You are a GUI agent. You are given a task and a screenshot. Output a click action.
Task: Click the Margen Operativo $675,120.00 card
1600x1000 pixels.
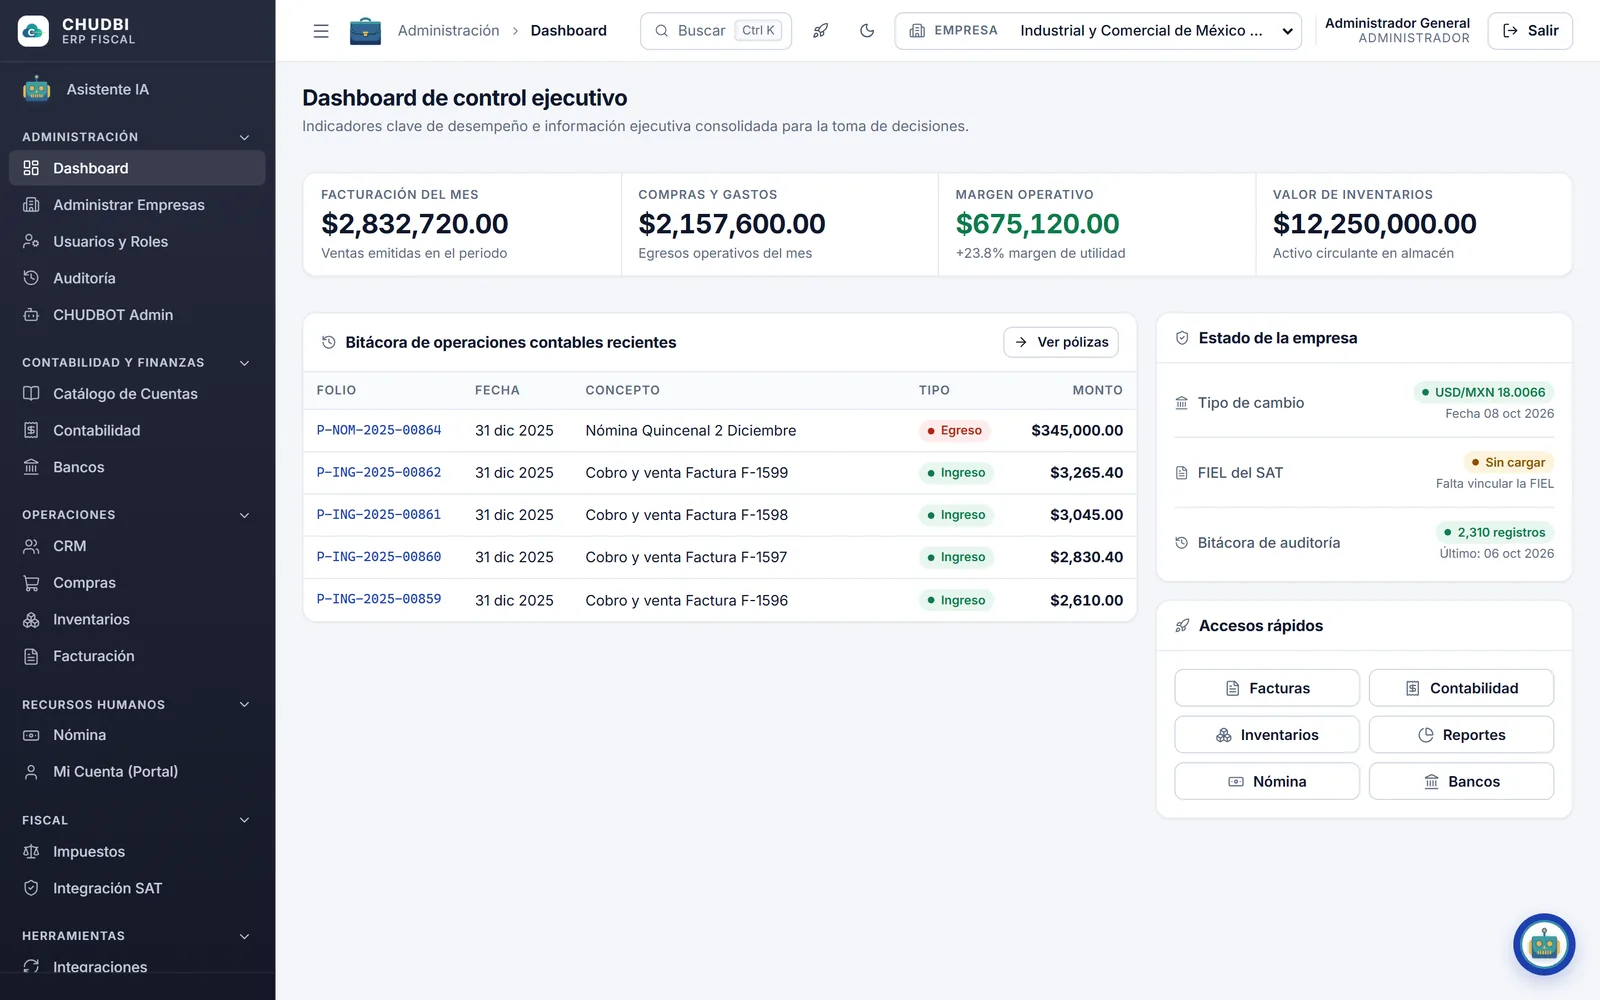pyautogui.click(x=1097, y=224)
